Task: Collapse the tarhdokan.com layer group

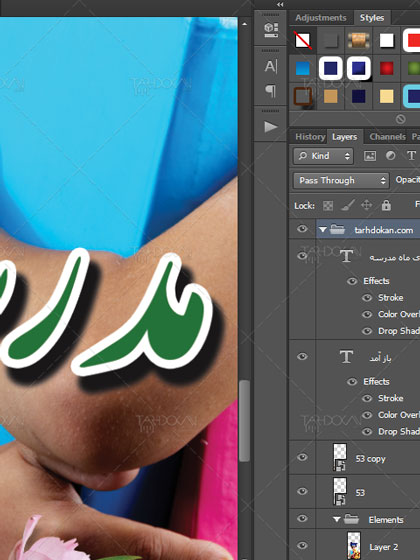Action: (x=323, y=230)
